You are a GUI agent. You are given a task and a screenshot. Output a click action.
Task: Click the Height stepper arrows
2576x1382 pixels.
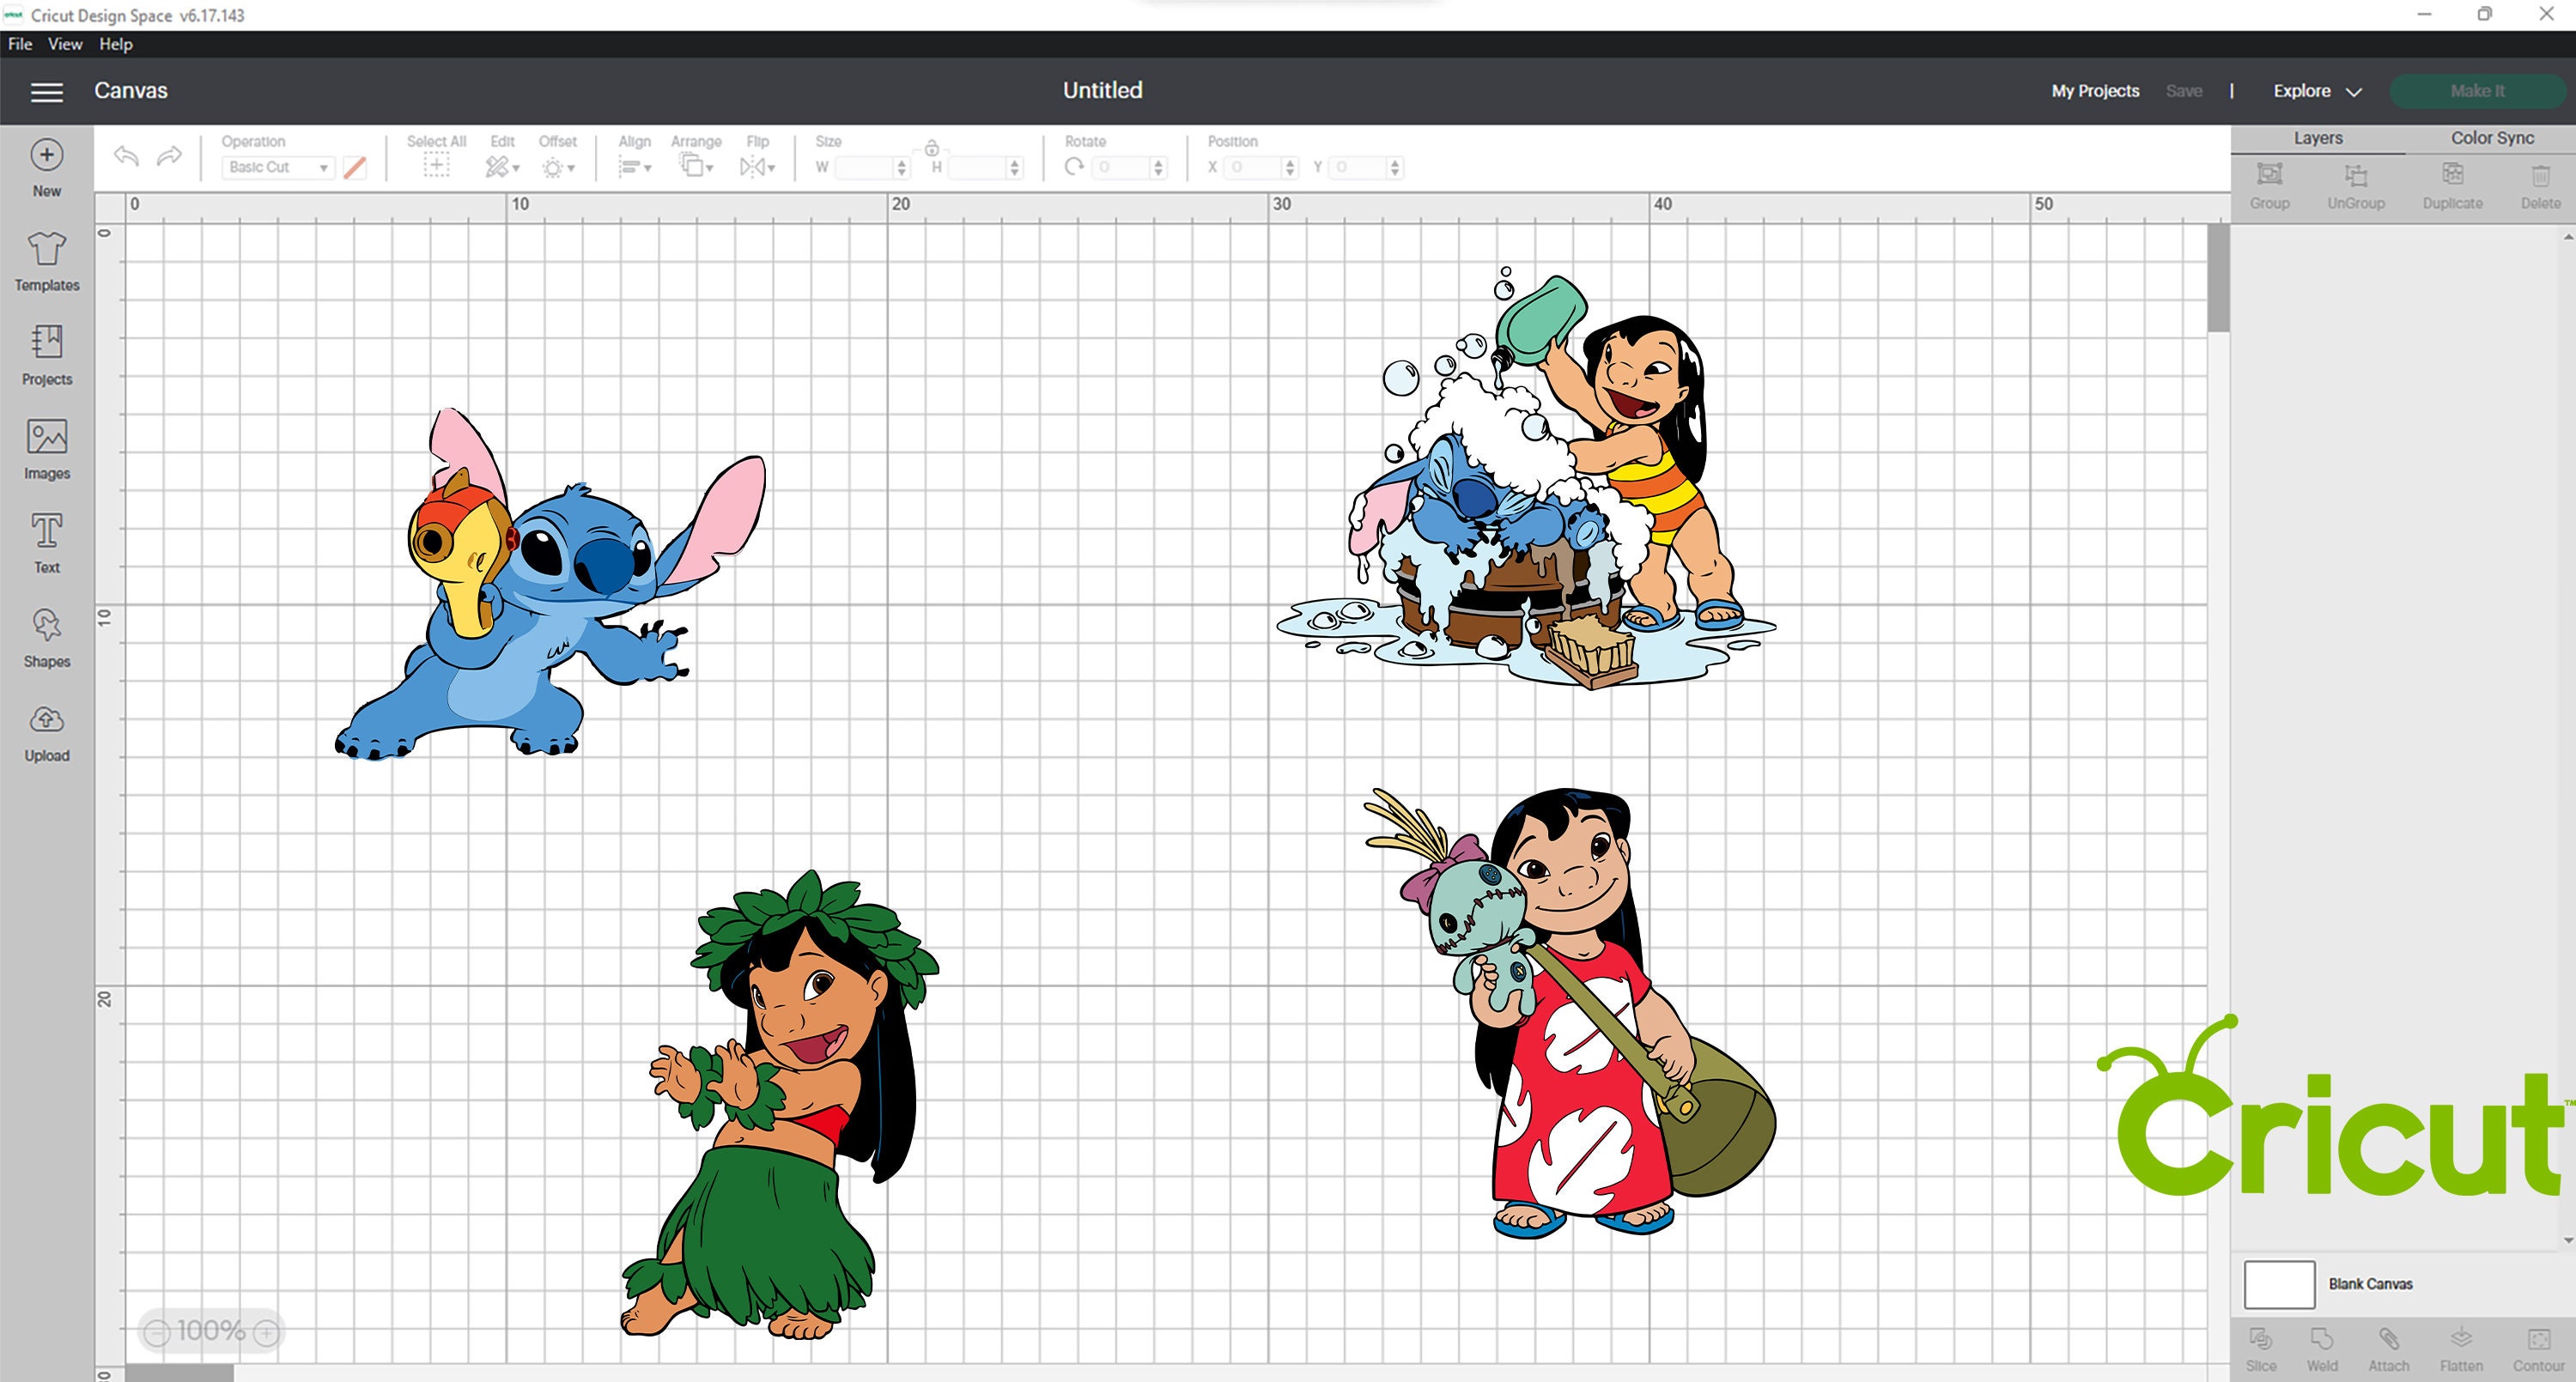[1014, 168]
